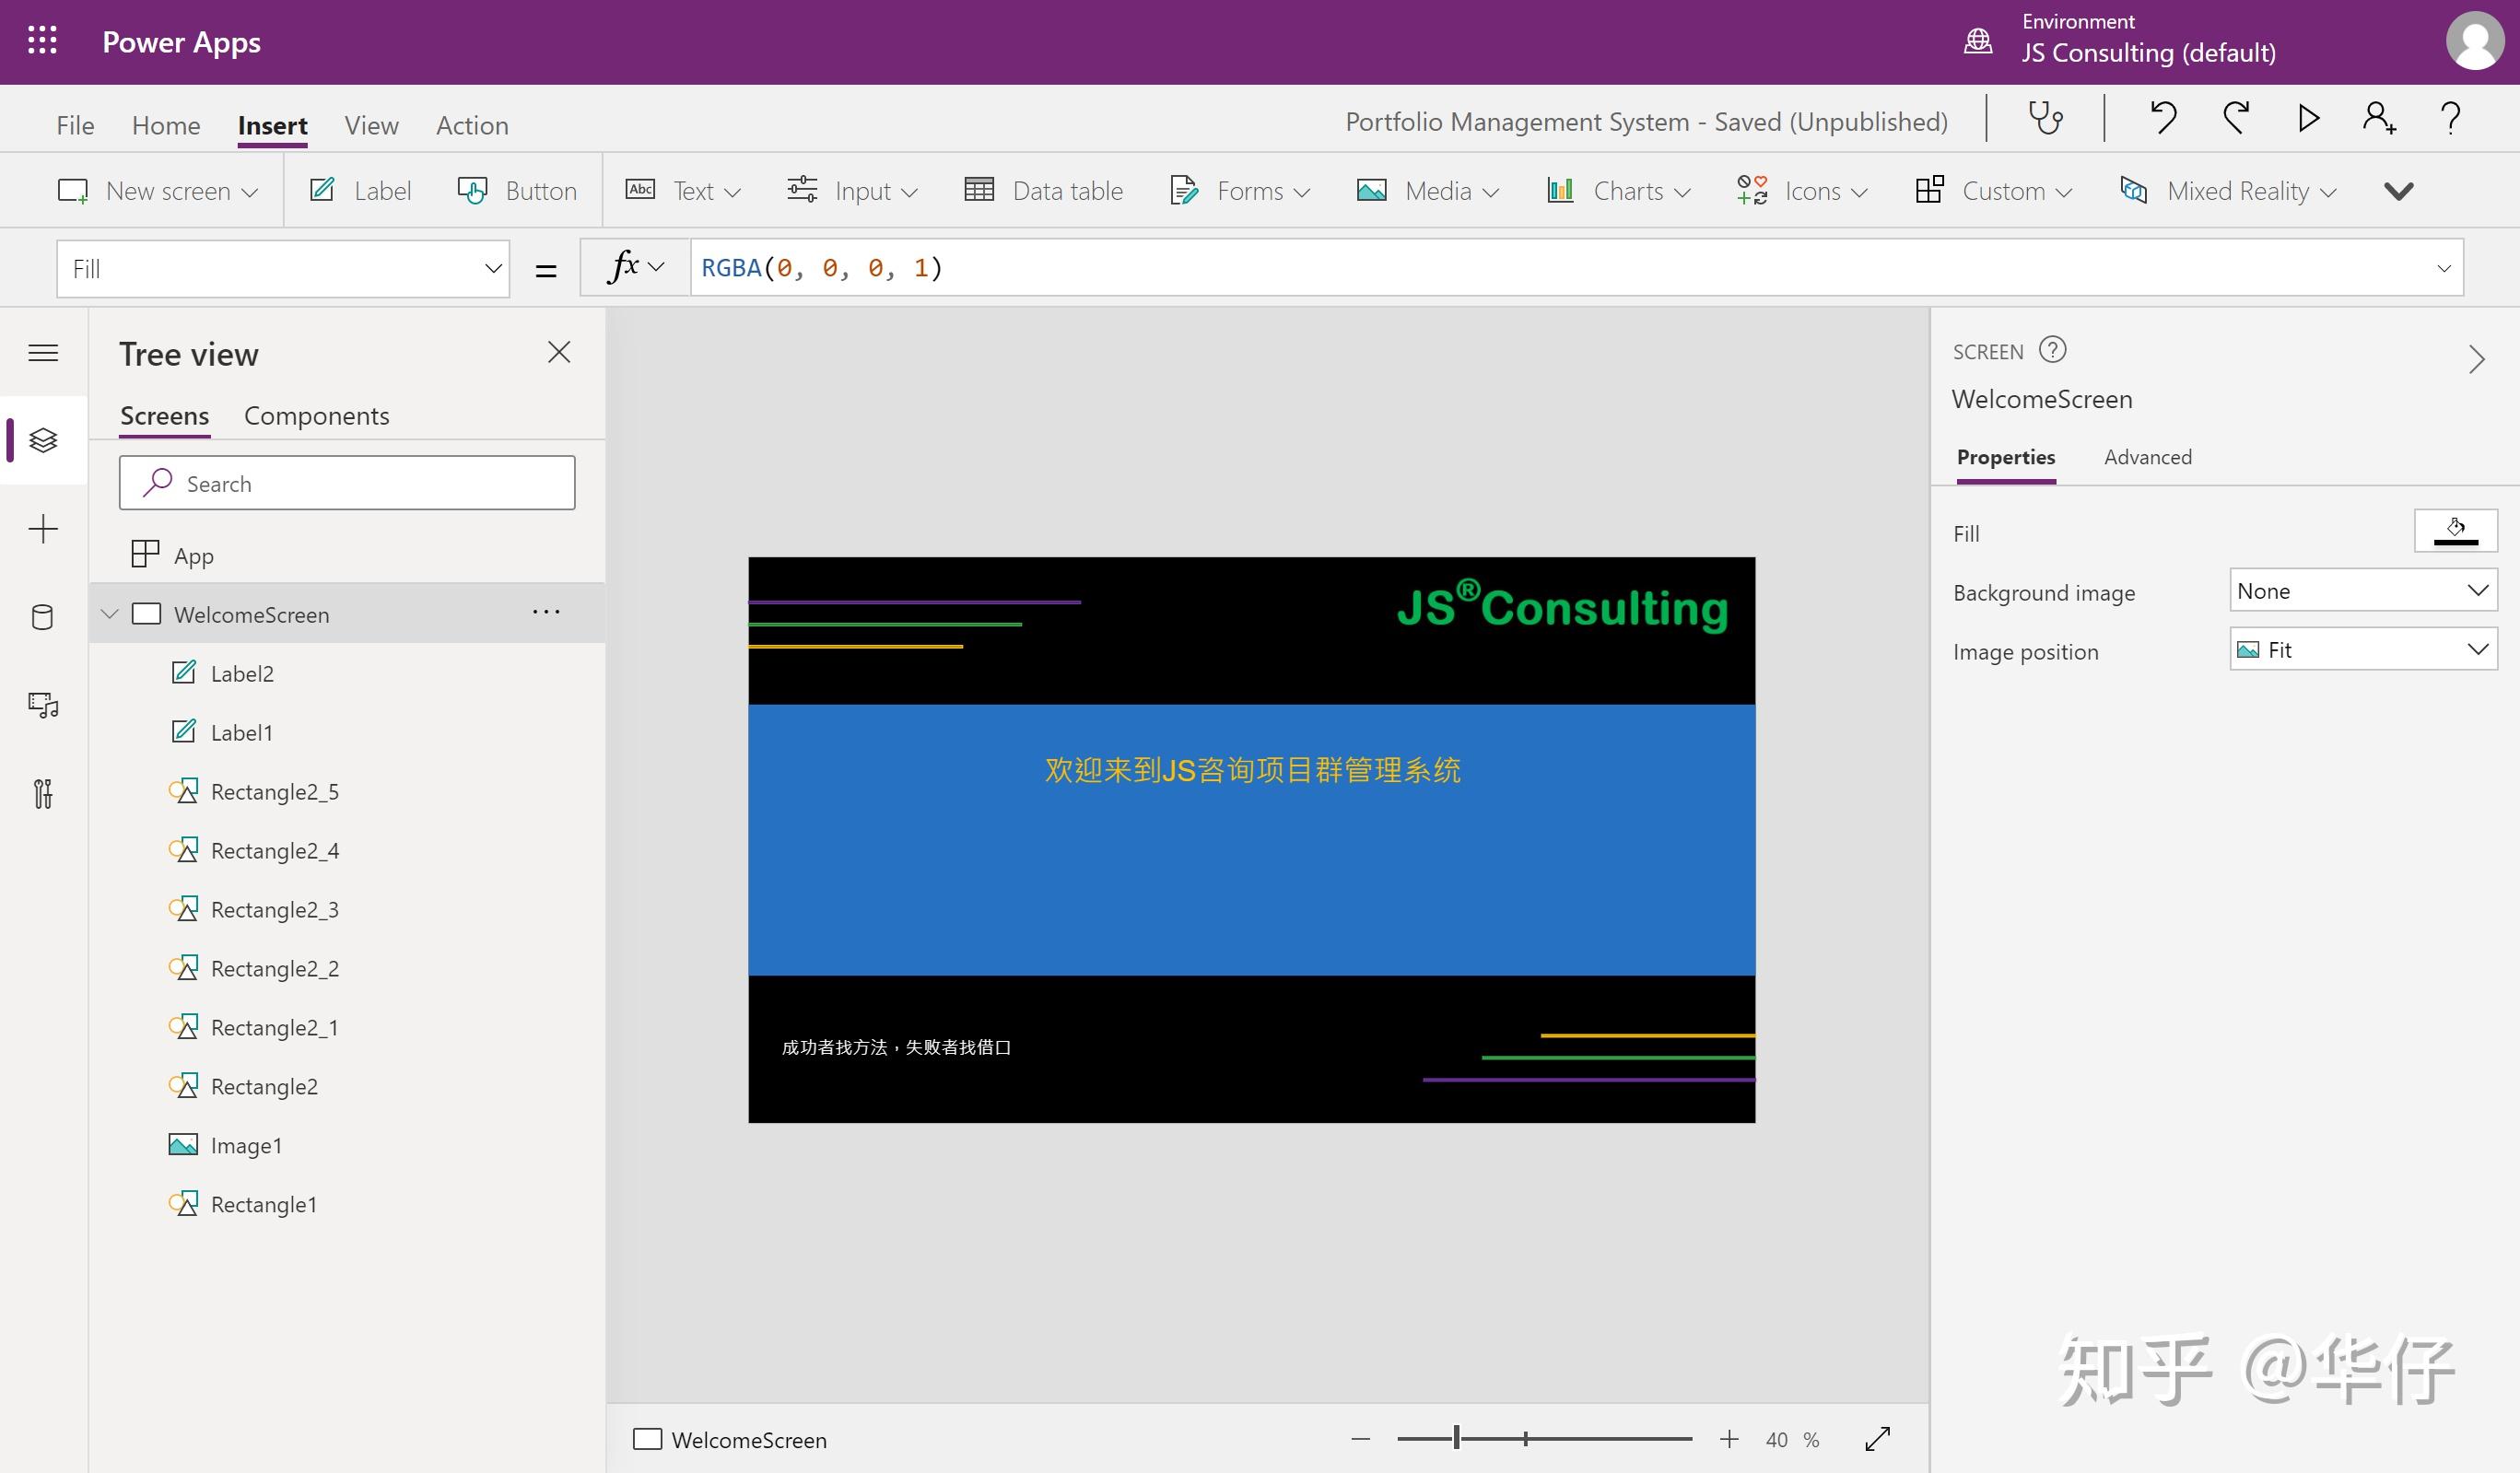This screenshot has height=1473, width=2520.
Task: Open Image position Fit dropdown
Action: click(x=2363, y=649)
